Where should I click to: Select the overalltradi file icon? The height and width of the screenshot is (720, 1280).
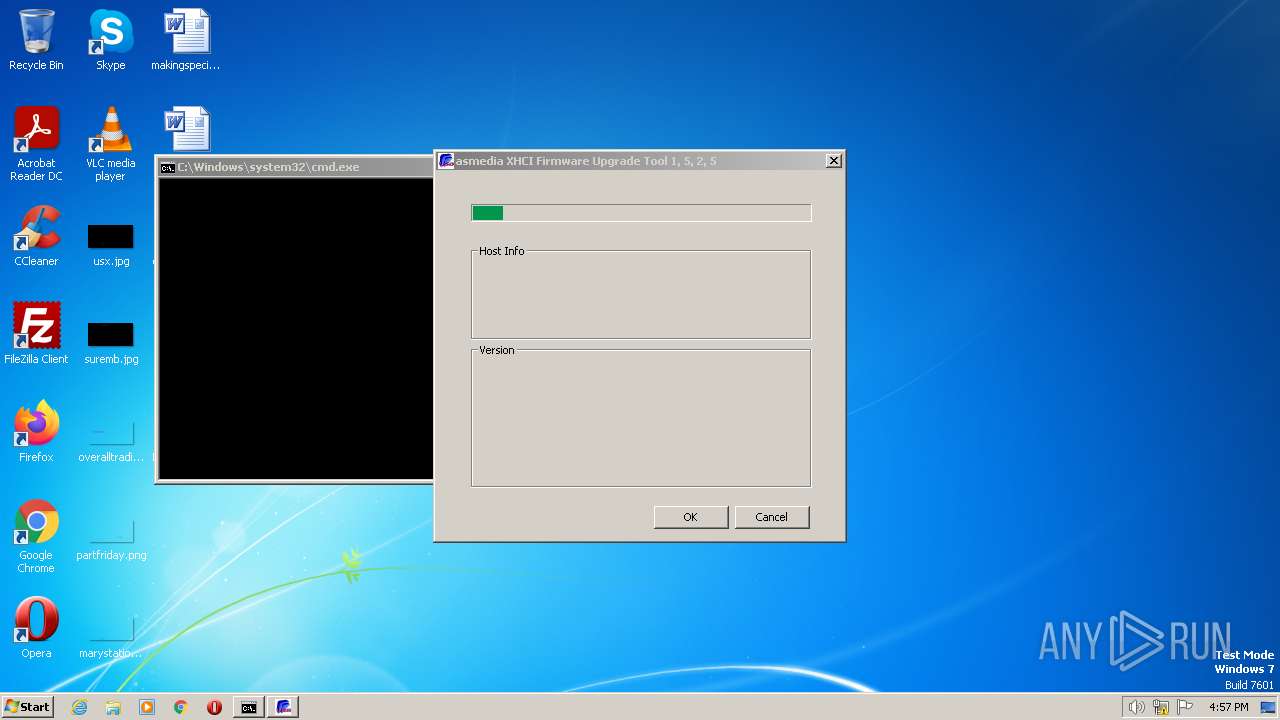click(x=110, y=441)
